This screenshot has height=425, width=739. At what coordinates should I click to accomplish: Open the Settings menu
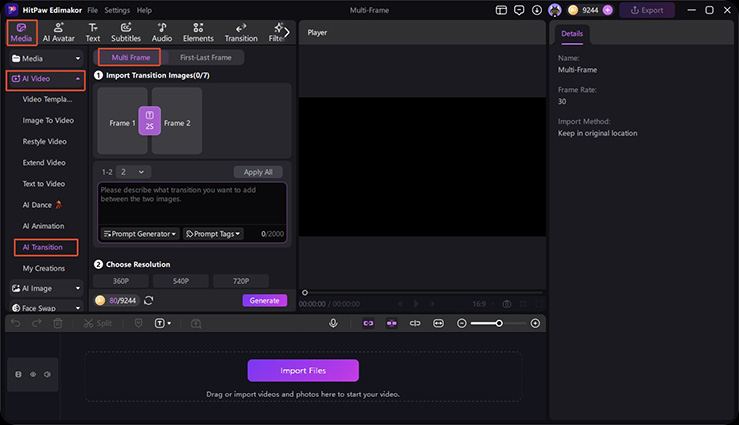click(x=117, y=10)
